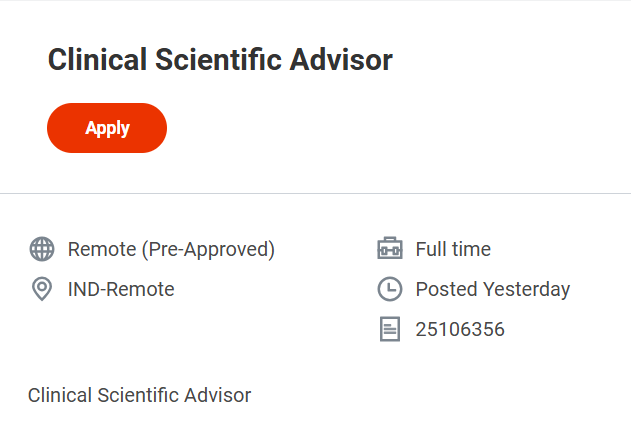Click the Remote (Pre-Approved) remote type text
631x427 pixels.
click(x=171, y=249)
